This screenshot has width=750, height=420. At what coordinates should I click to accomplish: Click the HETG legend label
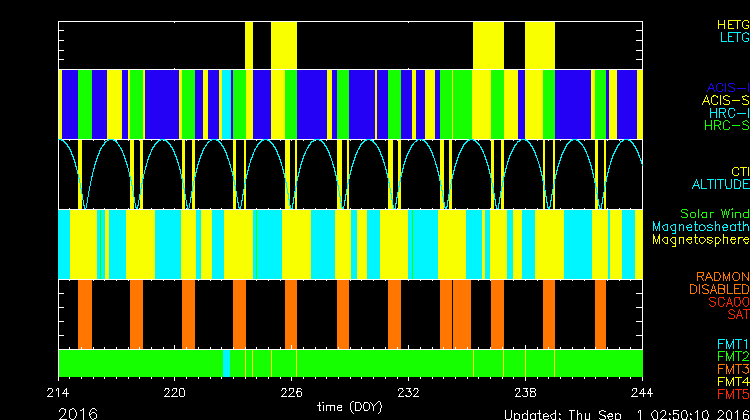tap(732, 24)
